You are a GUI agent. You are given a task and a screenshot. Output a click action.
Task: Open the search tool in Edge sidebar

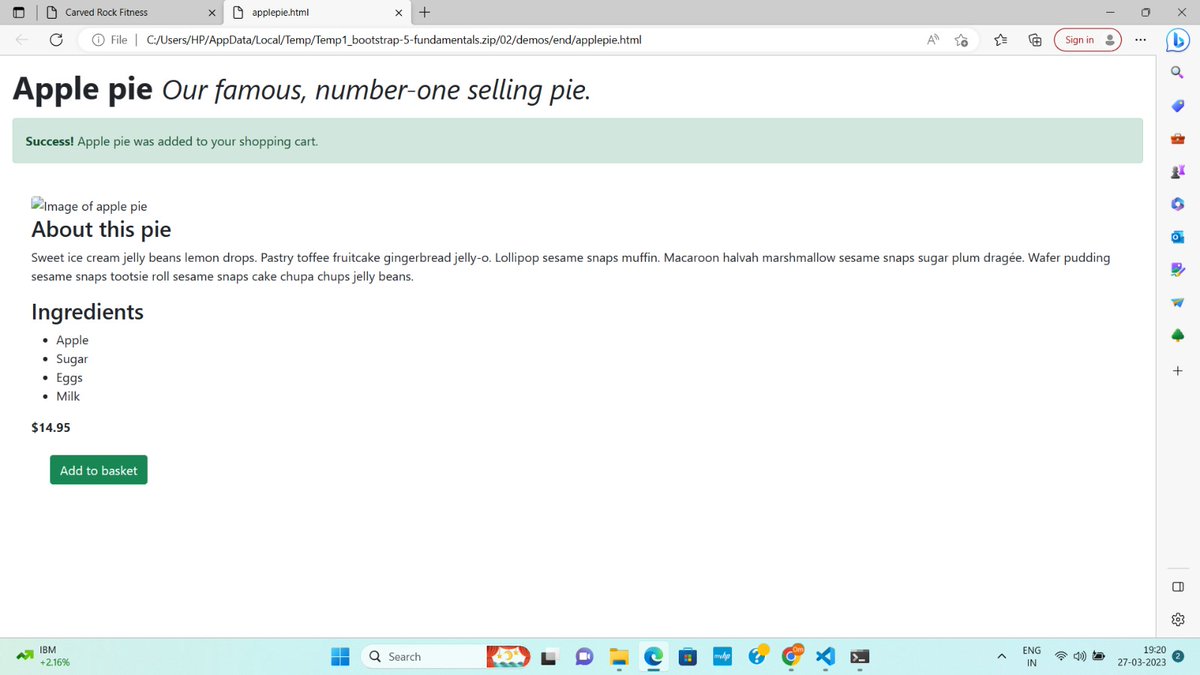click(1177, 72)
